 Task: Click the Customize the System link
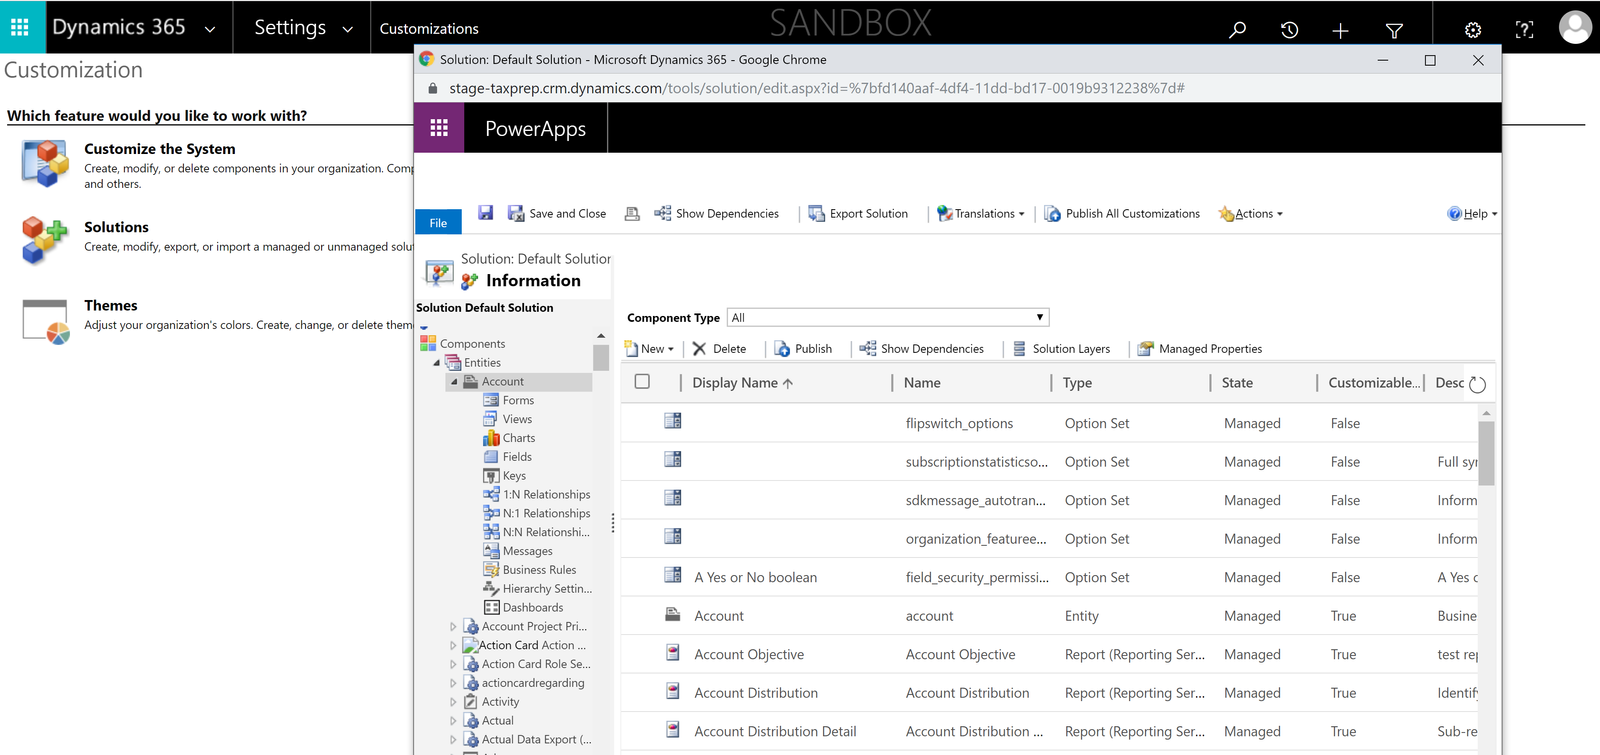[x=160, y=149]
